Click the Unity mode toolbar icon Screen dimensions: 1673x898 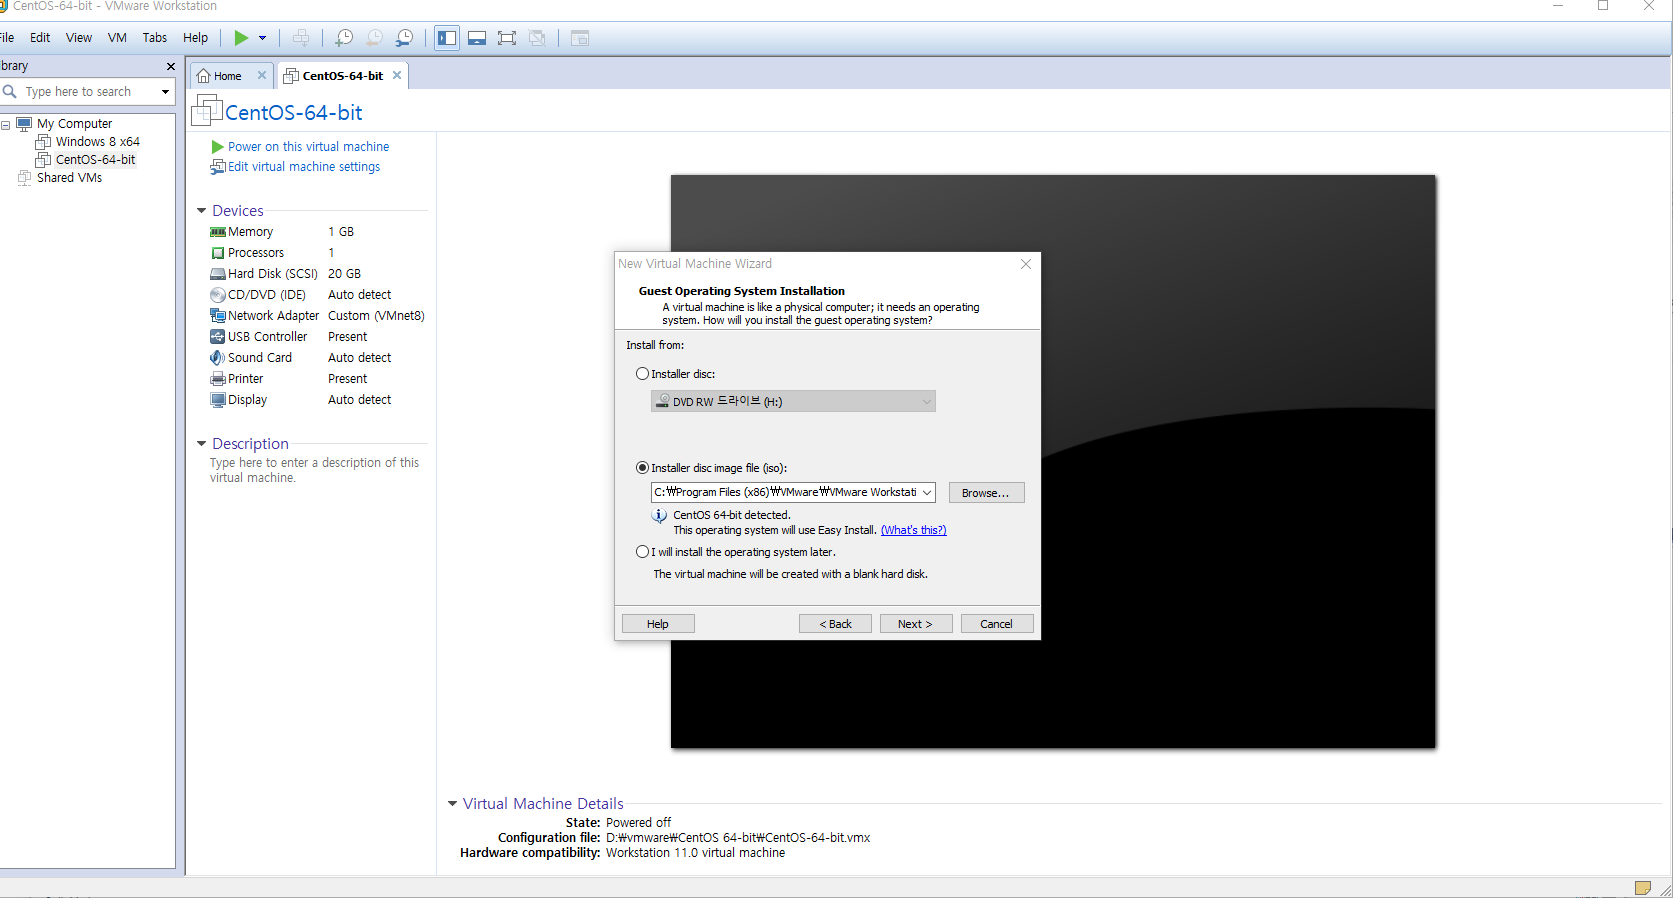537,38
